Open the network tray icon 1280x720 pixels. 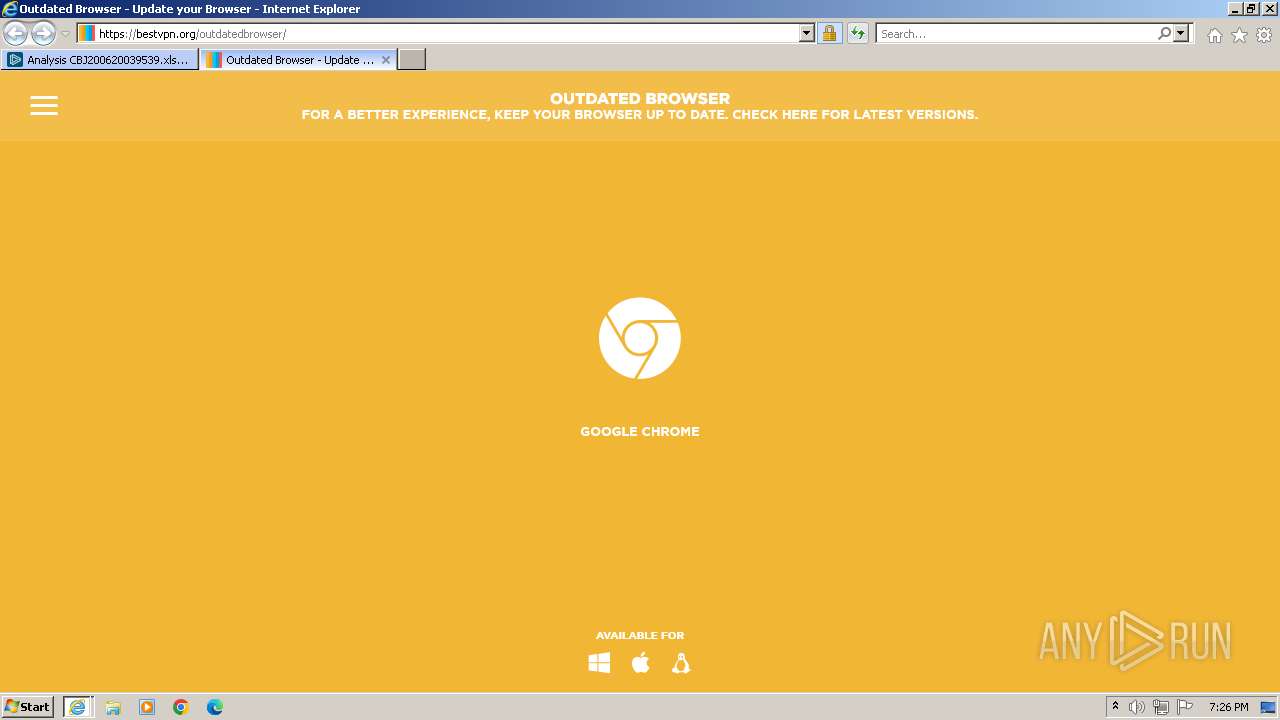[x=1161, y=707]
